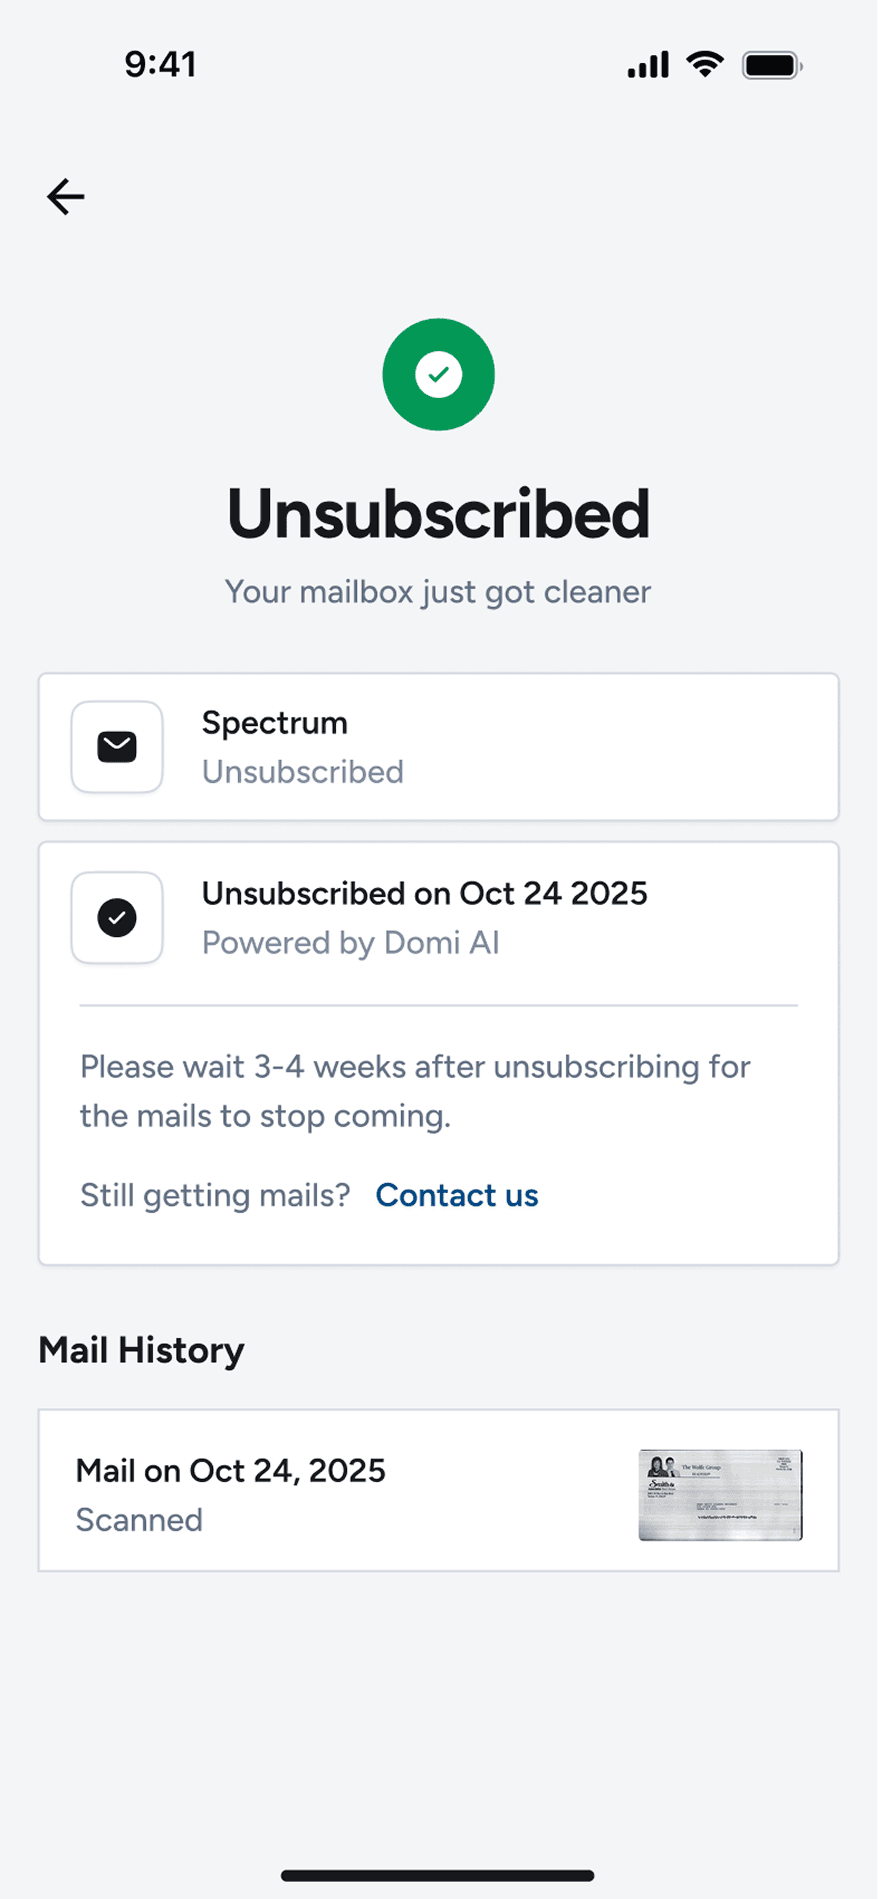This screenshot has width=878, height=1899.
Task: Click the black checkmark icon in date card
Action: (117, 918)
